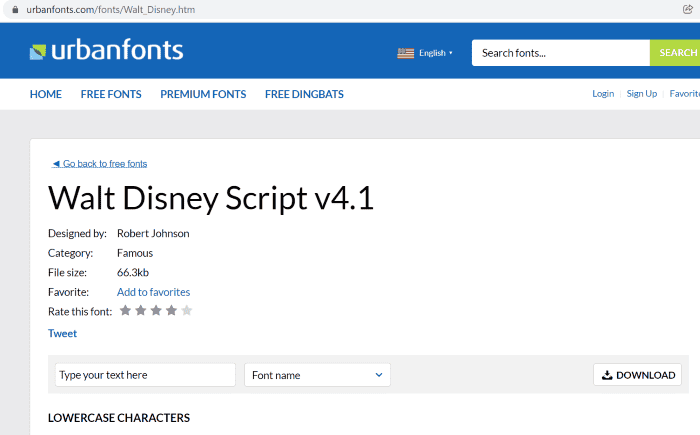This screenshot has height=435, width=700.
Task: Rate the font four stars
Action: point(171,310)
